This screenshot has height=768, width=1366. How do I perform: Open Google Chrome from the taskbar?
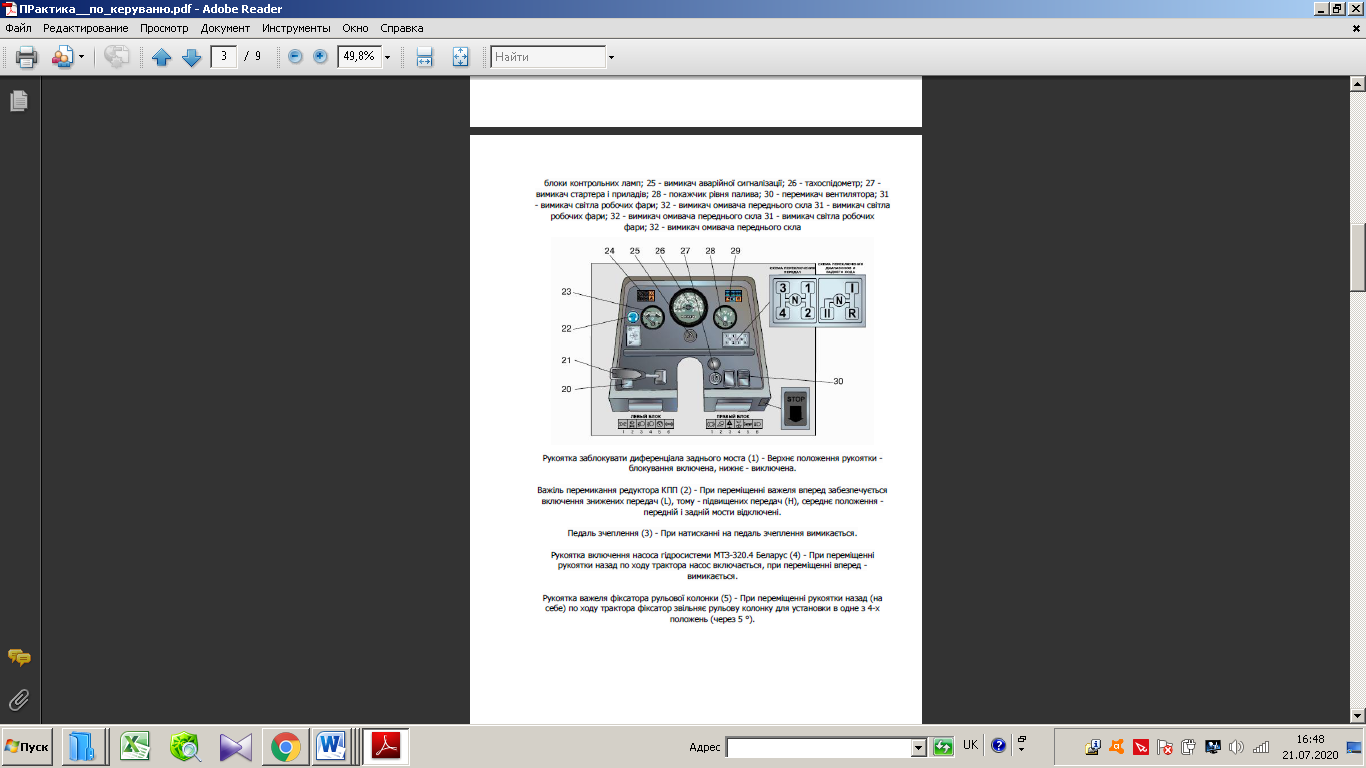click(x=286, y=747)
